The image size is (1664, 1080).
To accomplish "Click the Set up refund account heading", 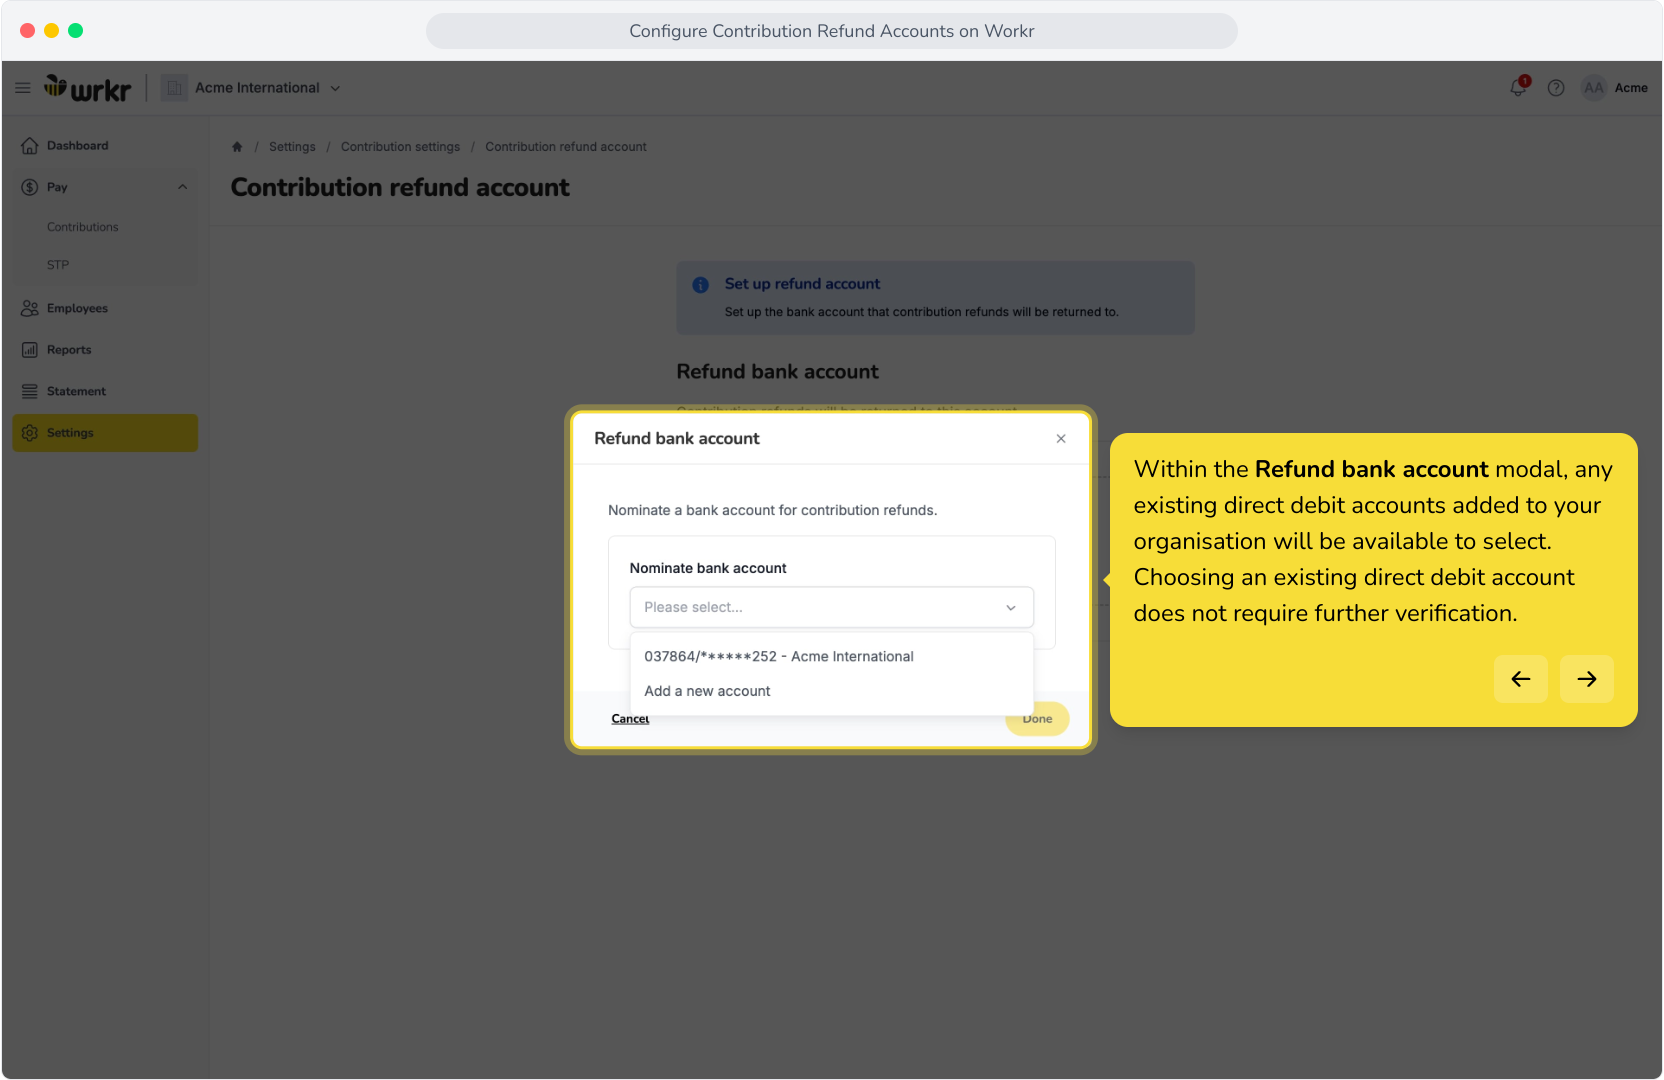I will point(802,284).
